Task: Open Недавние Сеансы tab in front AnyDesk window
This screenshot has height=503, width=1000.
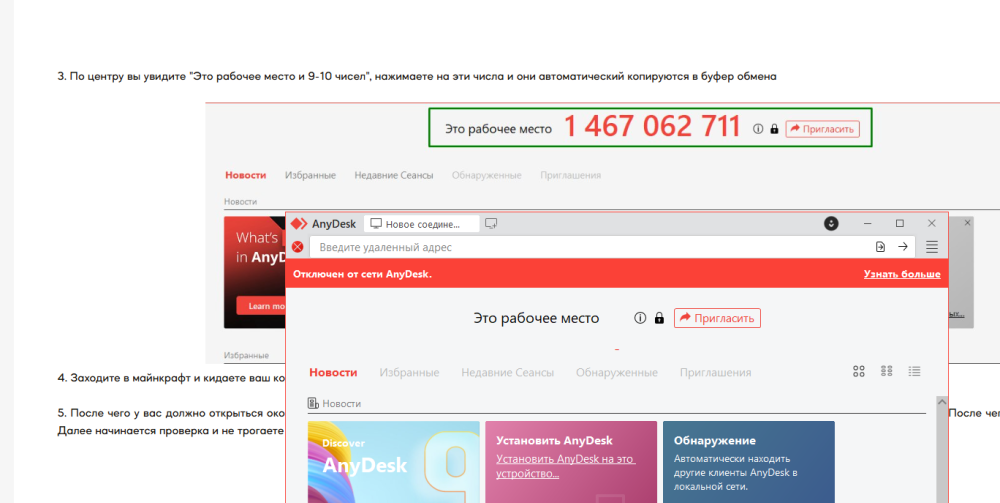Action: [508, 372]
